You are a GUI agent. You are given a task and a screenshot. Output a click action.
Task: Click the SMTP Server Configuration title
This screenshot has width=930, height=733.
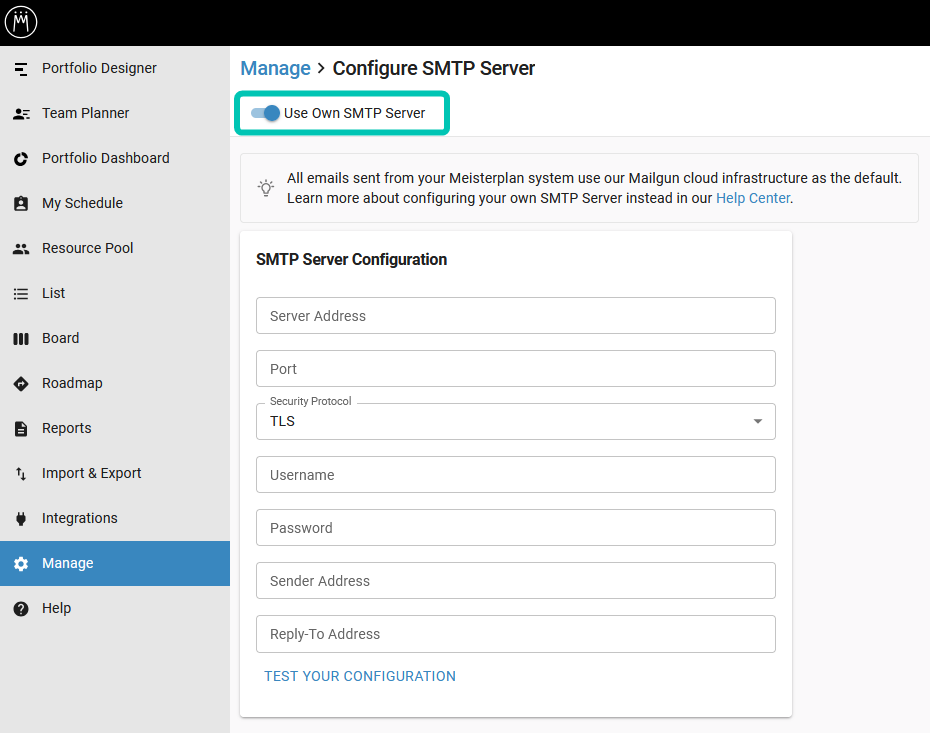click(x=352, y=260)
